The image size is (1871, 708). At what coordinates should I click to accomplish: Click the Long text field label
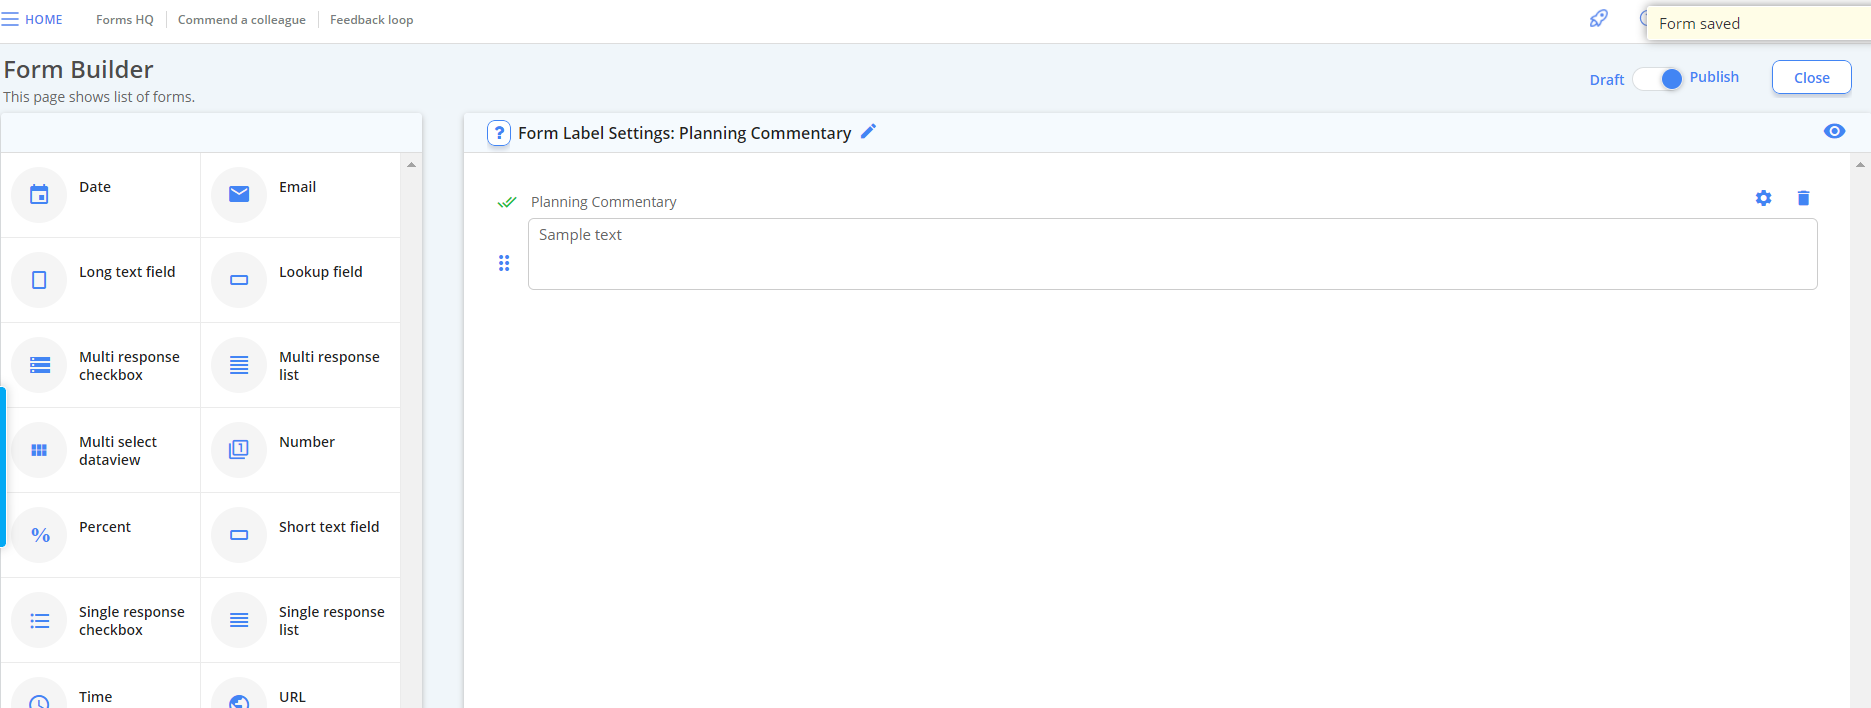click(127, 272)
